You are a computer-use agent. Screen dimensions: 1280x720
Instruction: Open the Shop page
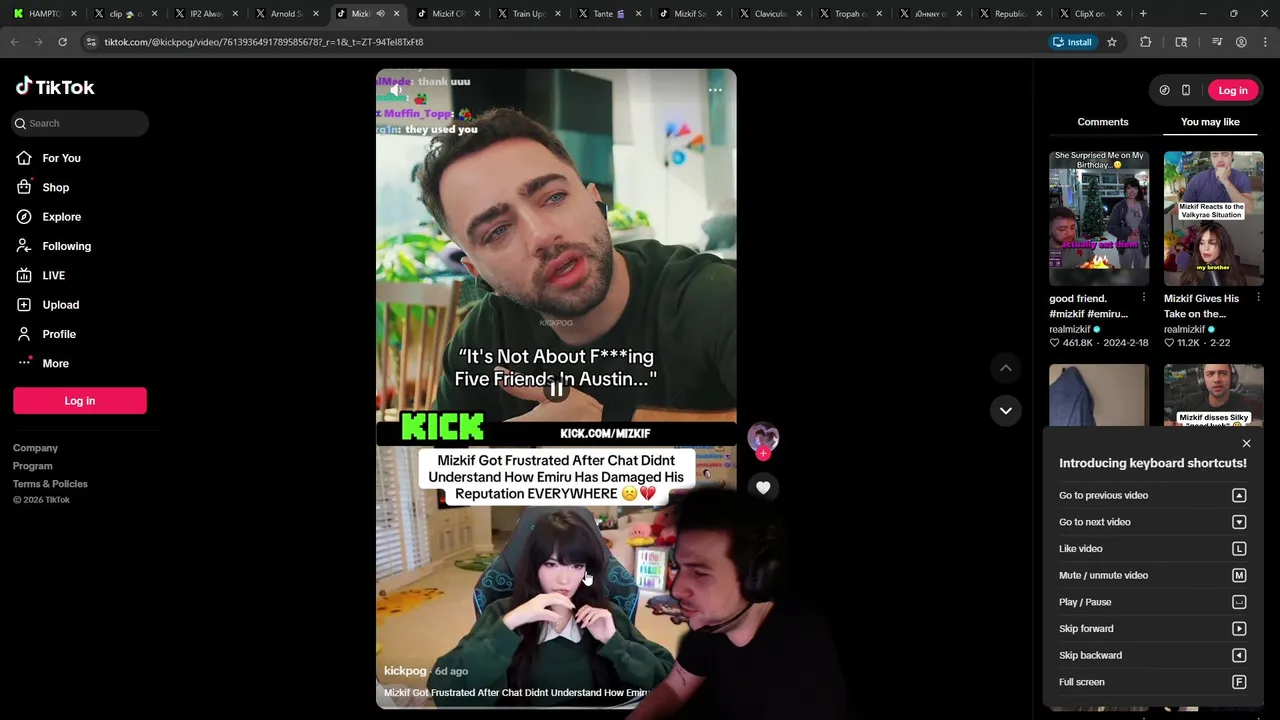tap(55, 187)
